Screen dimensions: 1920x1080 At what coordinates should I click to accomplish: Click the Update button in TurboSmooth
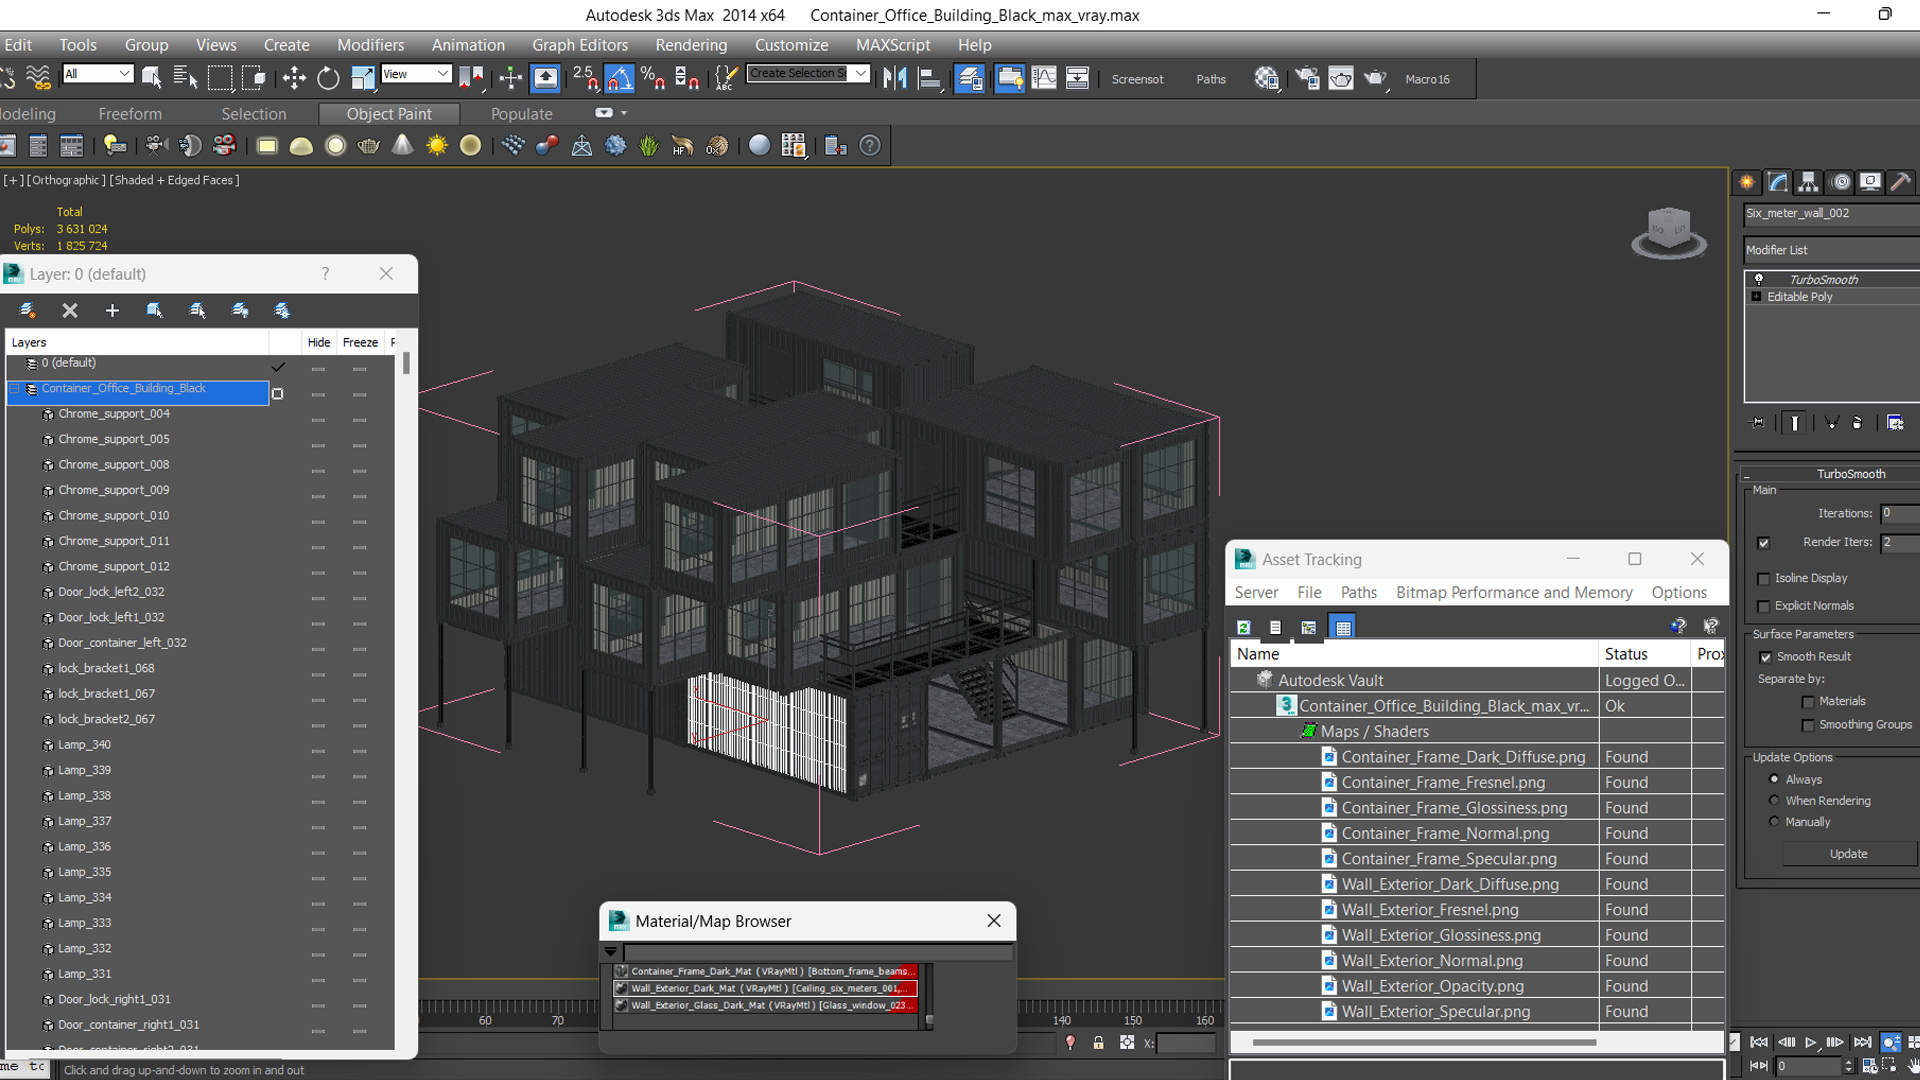[x=1848, y=854]
